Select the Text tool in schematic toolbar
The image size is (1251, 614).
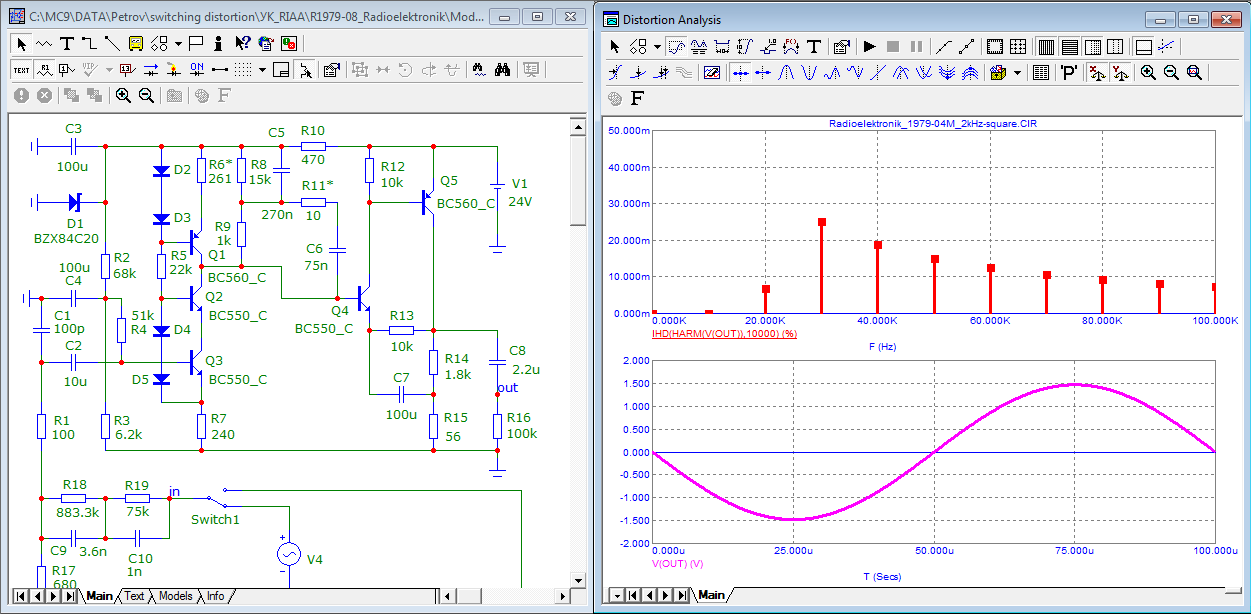(67, 43)
